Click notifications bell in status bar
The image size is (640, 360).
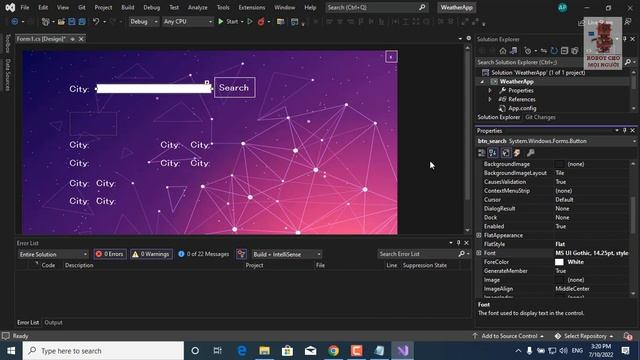pyautogui.click(x=628, y=336)
